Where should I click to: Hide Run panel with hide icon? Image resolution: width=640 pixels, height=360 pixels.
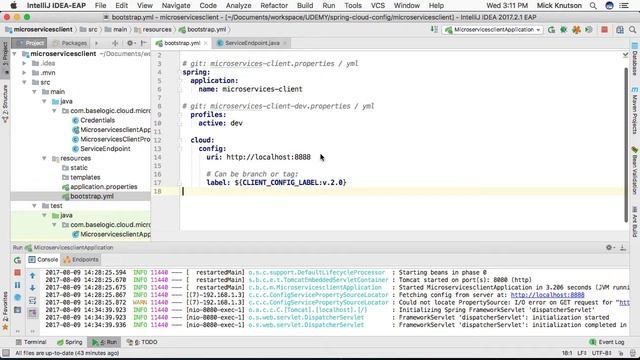tap(623, 247)
